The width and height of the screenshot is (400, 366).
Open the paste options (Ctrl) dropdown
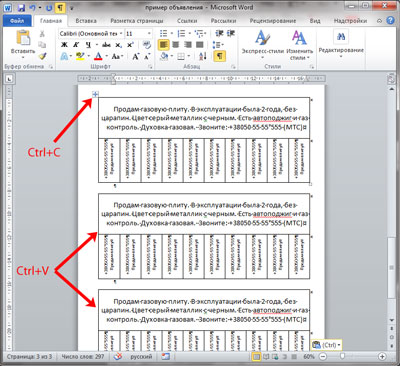coord(327,345)
